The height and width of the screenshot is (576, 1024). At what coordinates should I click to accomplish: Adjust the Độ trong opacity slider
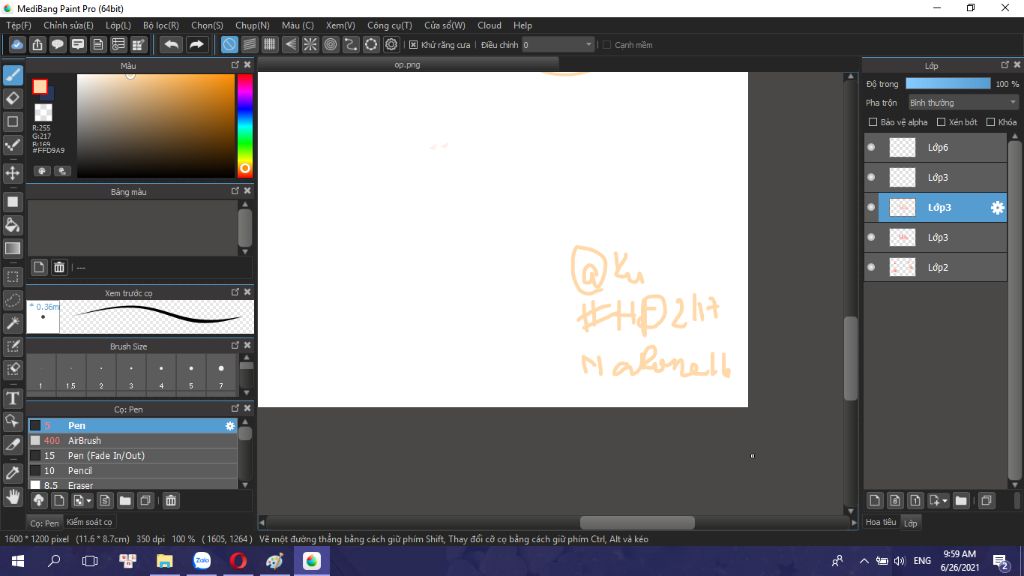tap(948, 84)
